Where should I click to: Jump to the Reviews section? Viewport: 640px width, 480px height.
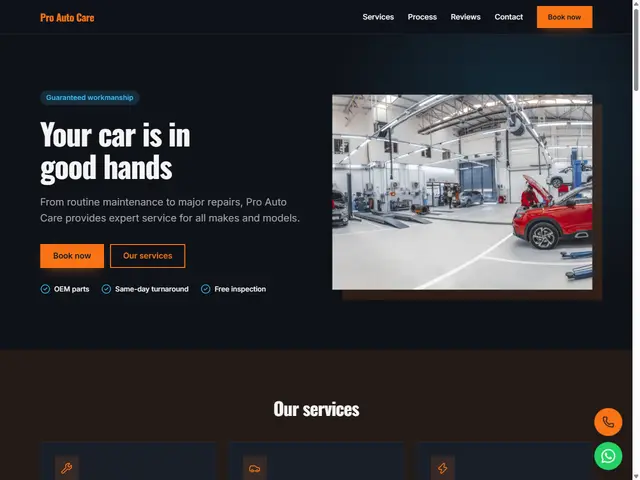coord(465,17)
